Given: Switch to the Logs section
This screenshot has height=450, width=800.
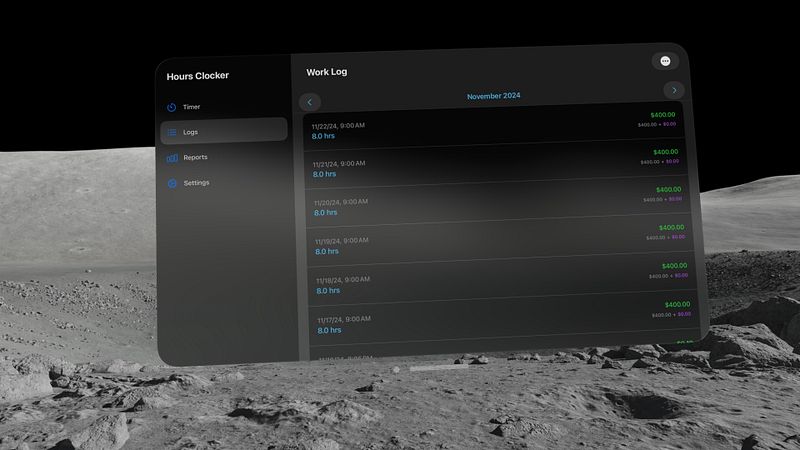Looking at the screenshot, I should pyautogui.click(x=223, y=132).
